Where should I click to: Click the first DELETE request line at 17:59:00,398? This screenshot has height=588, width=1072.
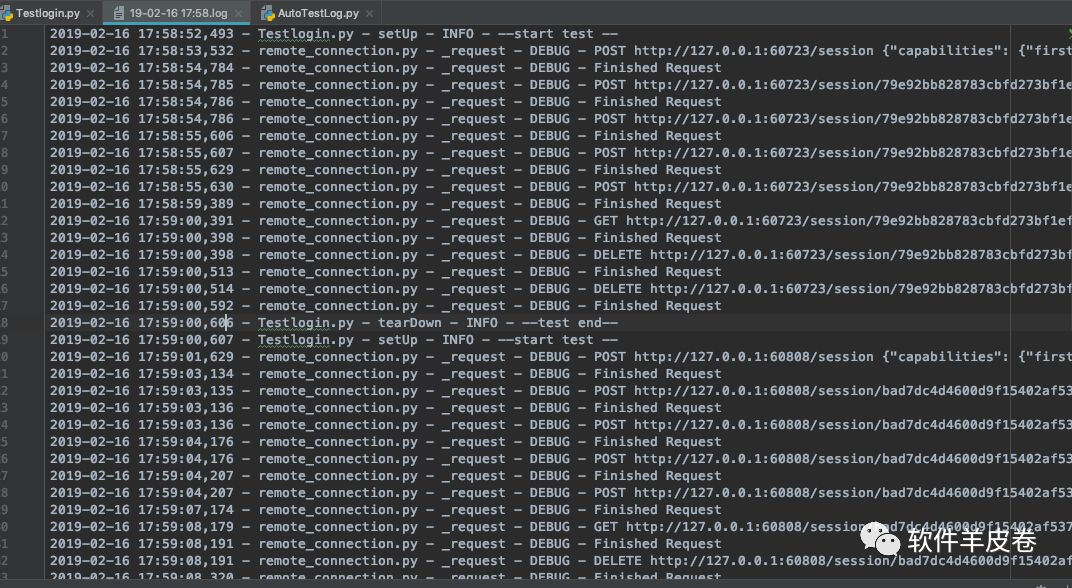[x=561, y=254]
